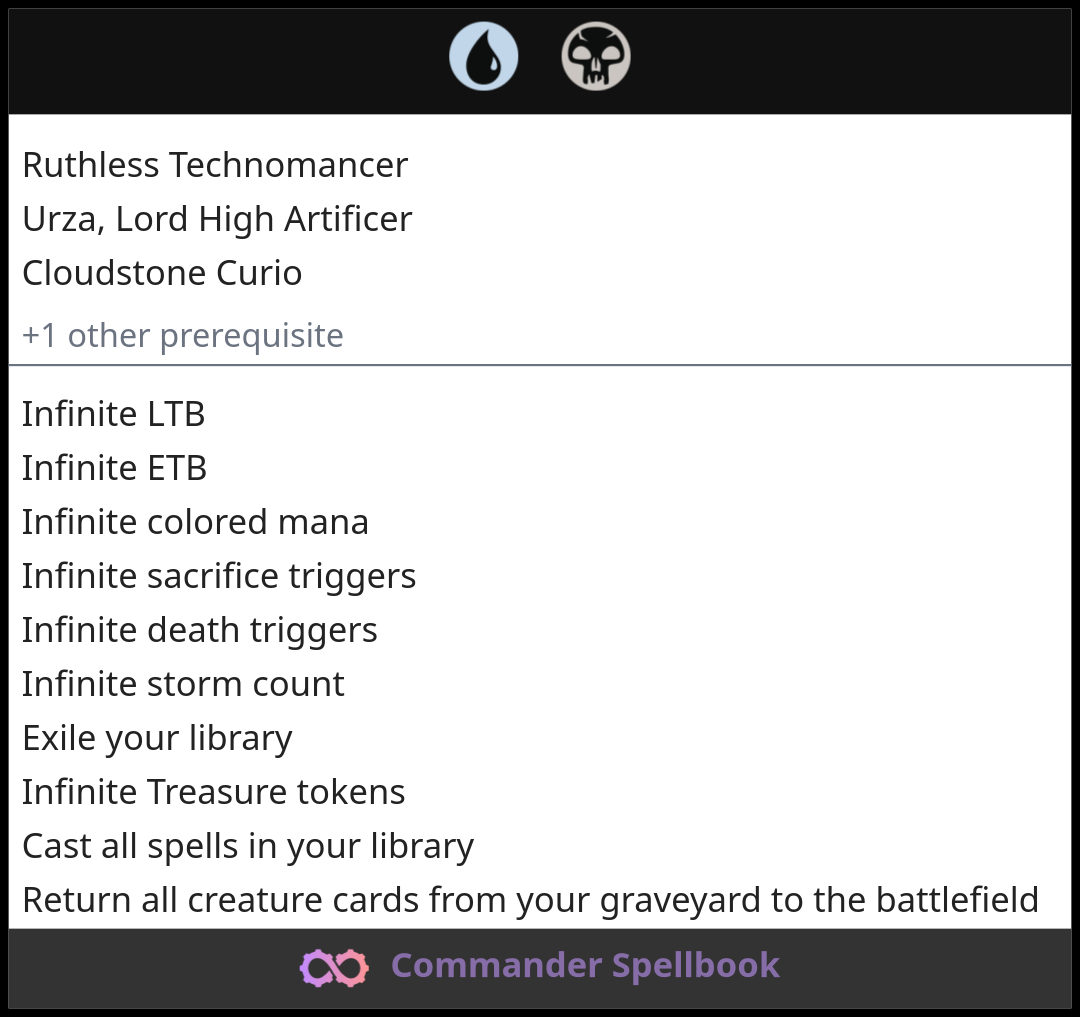
Task: Click the droplet inside the blue mana icon
Action: tap(484, 58)
